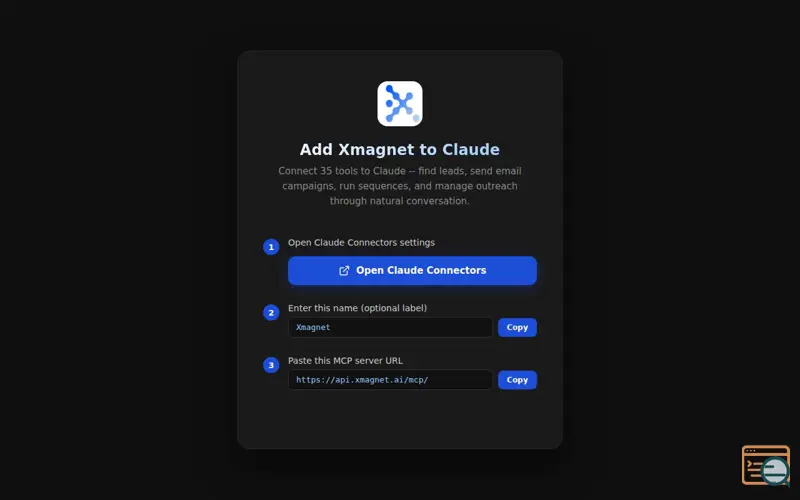Click the 'Add Xmagnet to Claude' heading
The height and width of the screenshot is (500, 800).
point(399,149)
